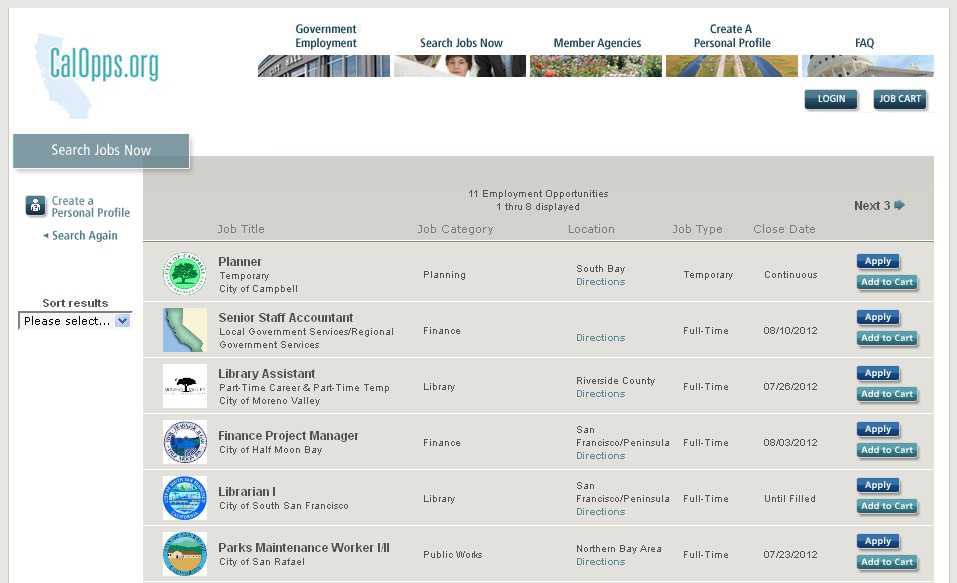The height and width of the screenshot is (583, 957).
Task: Click the Member Agencies flowers image
Action: [x=596, y=66]
